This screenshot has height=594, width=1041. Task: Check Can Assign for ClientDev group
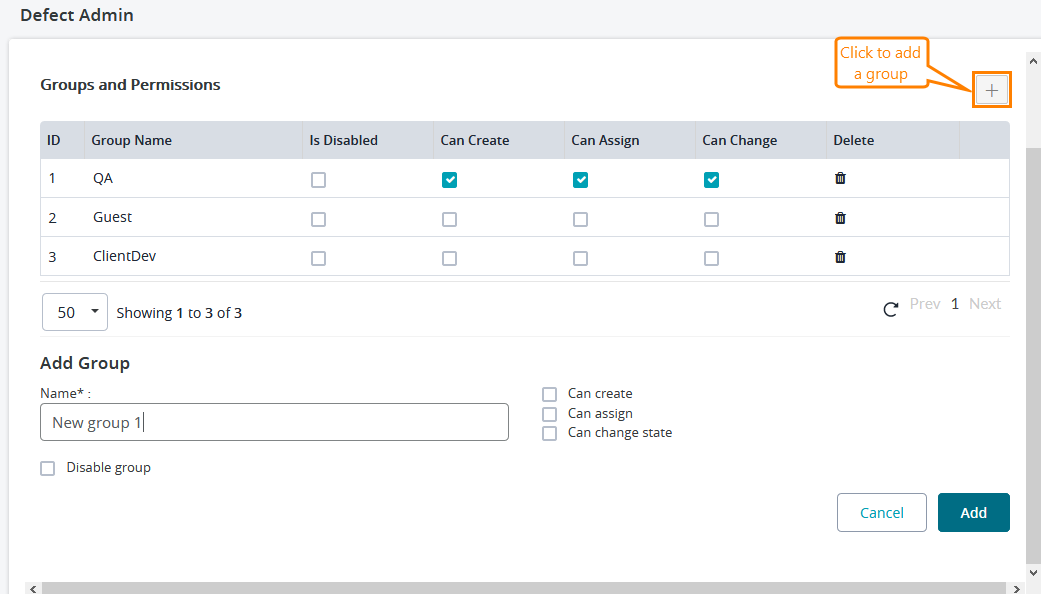coord(580,258)
